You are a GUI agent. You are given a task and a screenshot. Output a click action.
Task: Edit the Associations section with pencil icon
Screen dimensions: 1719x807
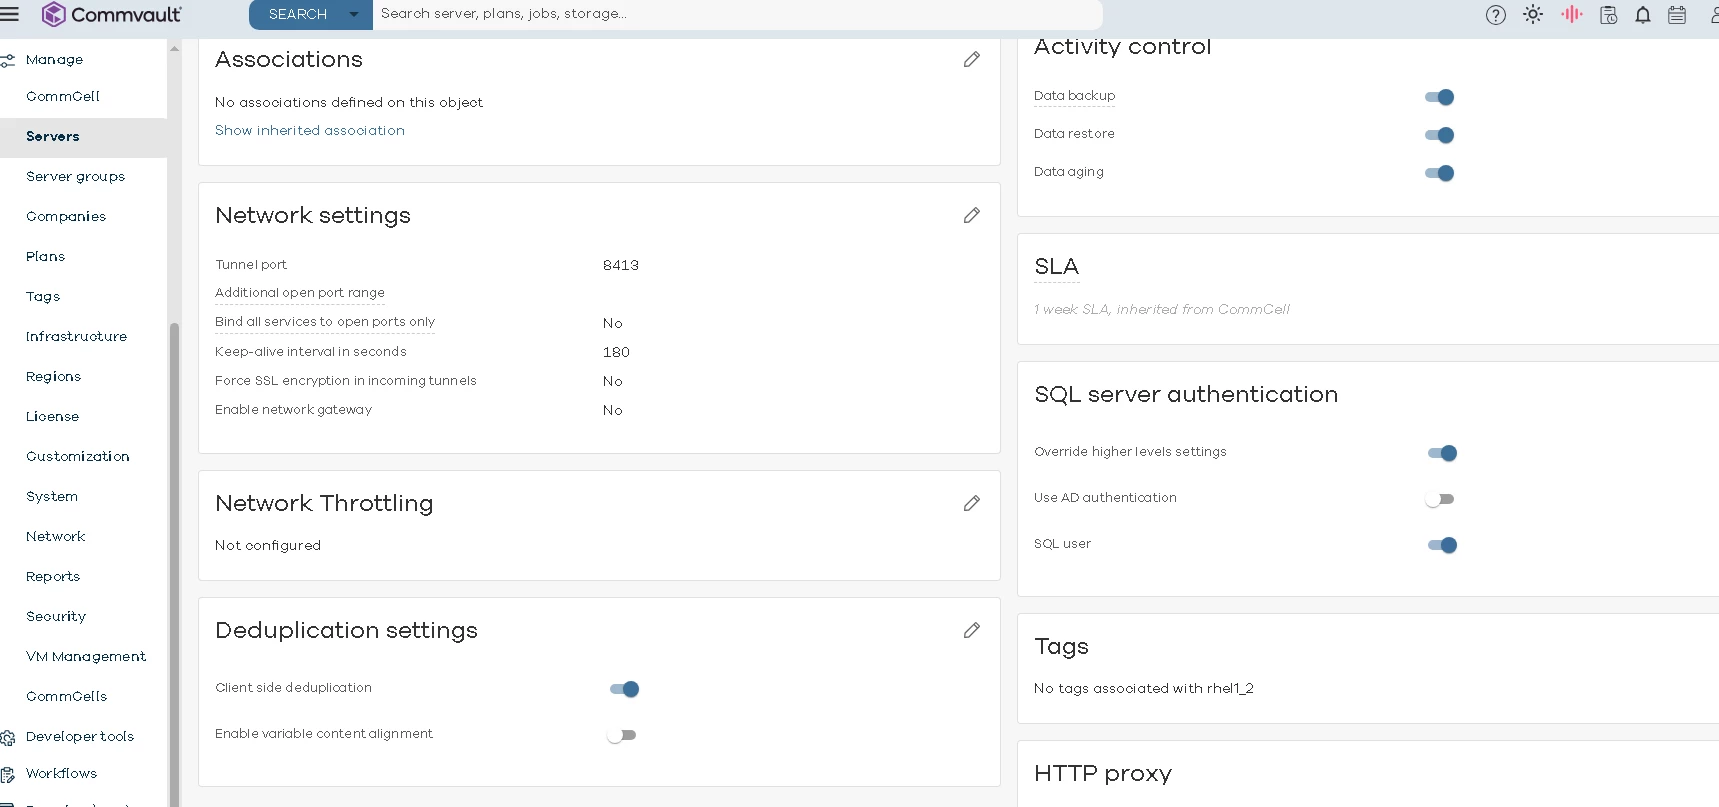(971, 60)
